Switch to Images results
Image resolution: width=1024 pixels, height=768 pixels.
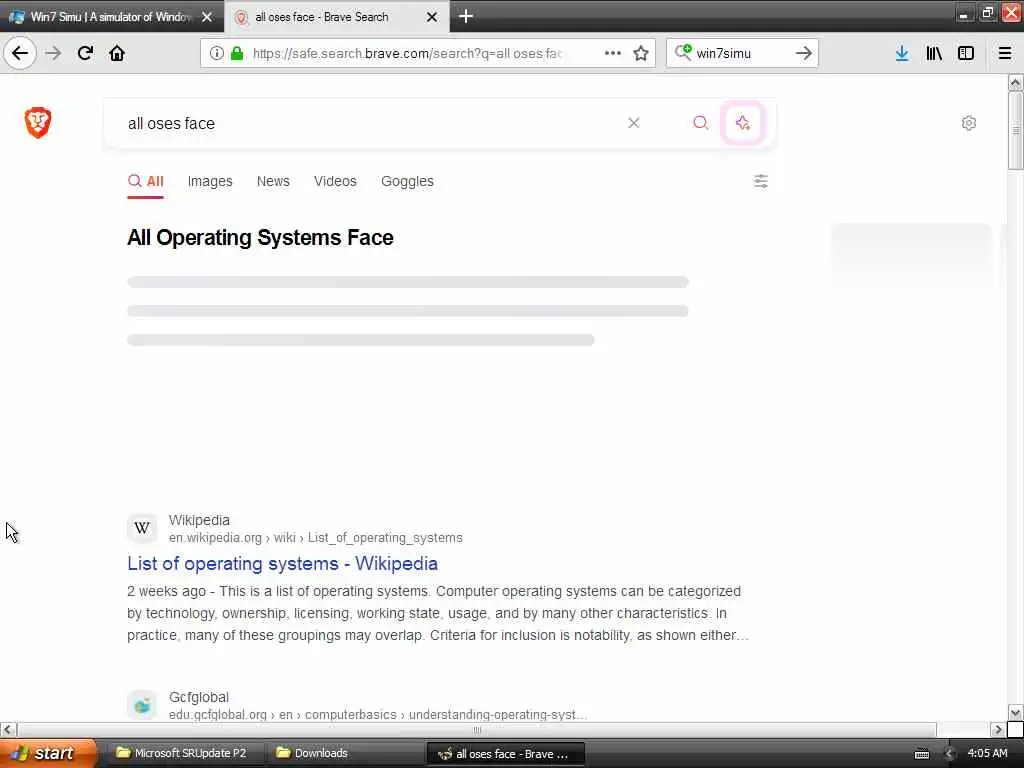210,181
